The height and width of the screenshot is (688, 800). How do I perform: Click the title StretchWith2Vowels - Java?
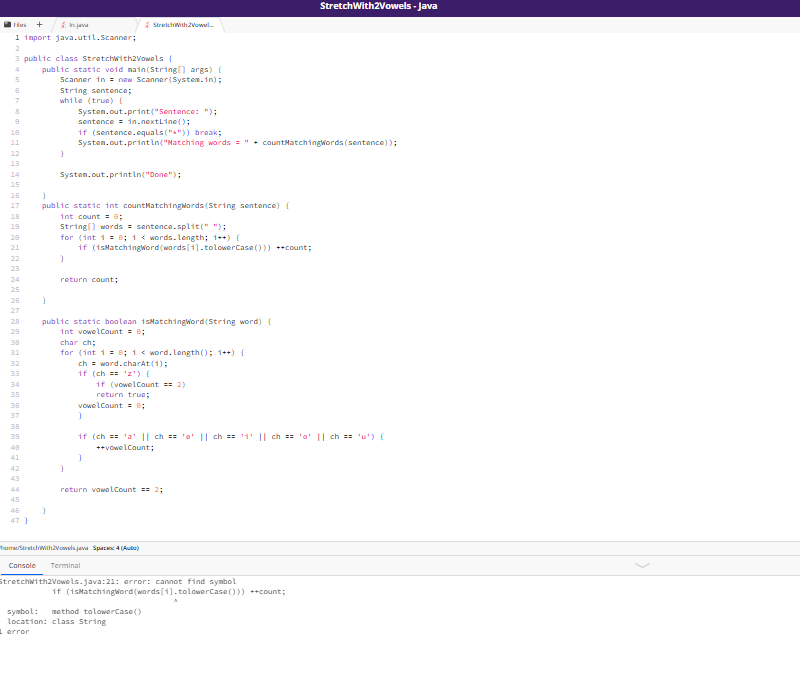(379, 6)
